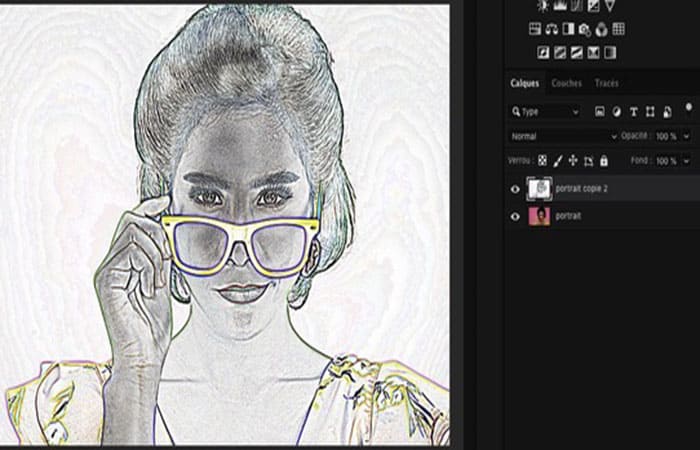
Task: Switch to the Tracés tab
Action: pos(606,83)
